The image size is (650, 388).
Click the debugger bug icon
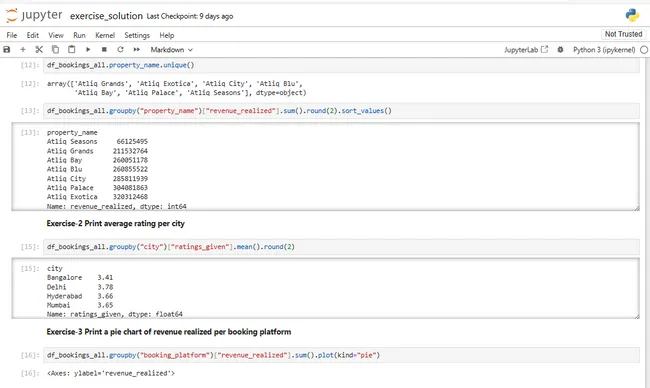click(560, 50)
